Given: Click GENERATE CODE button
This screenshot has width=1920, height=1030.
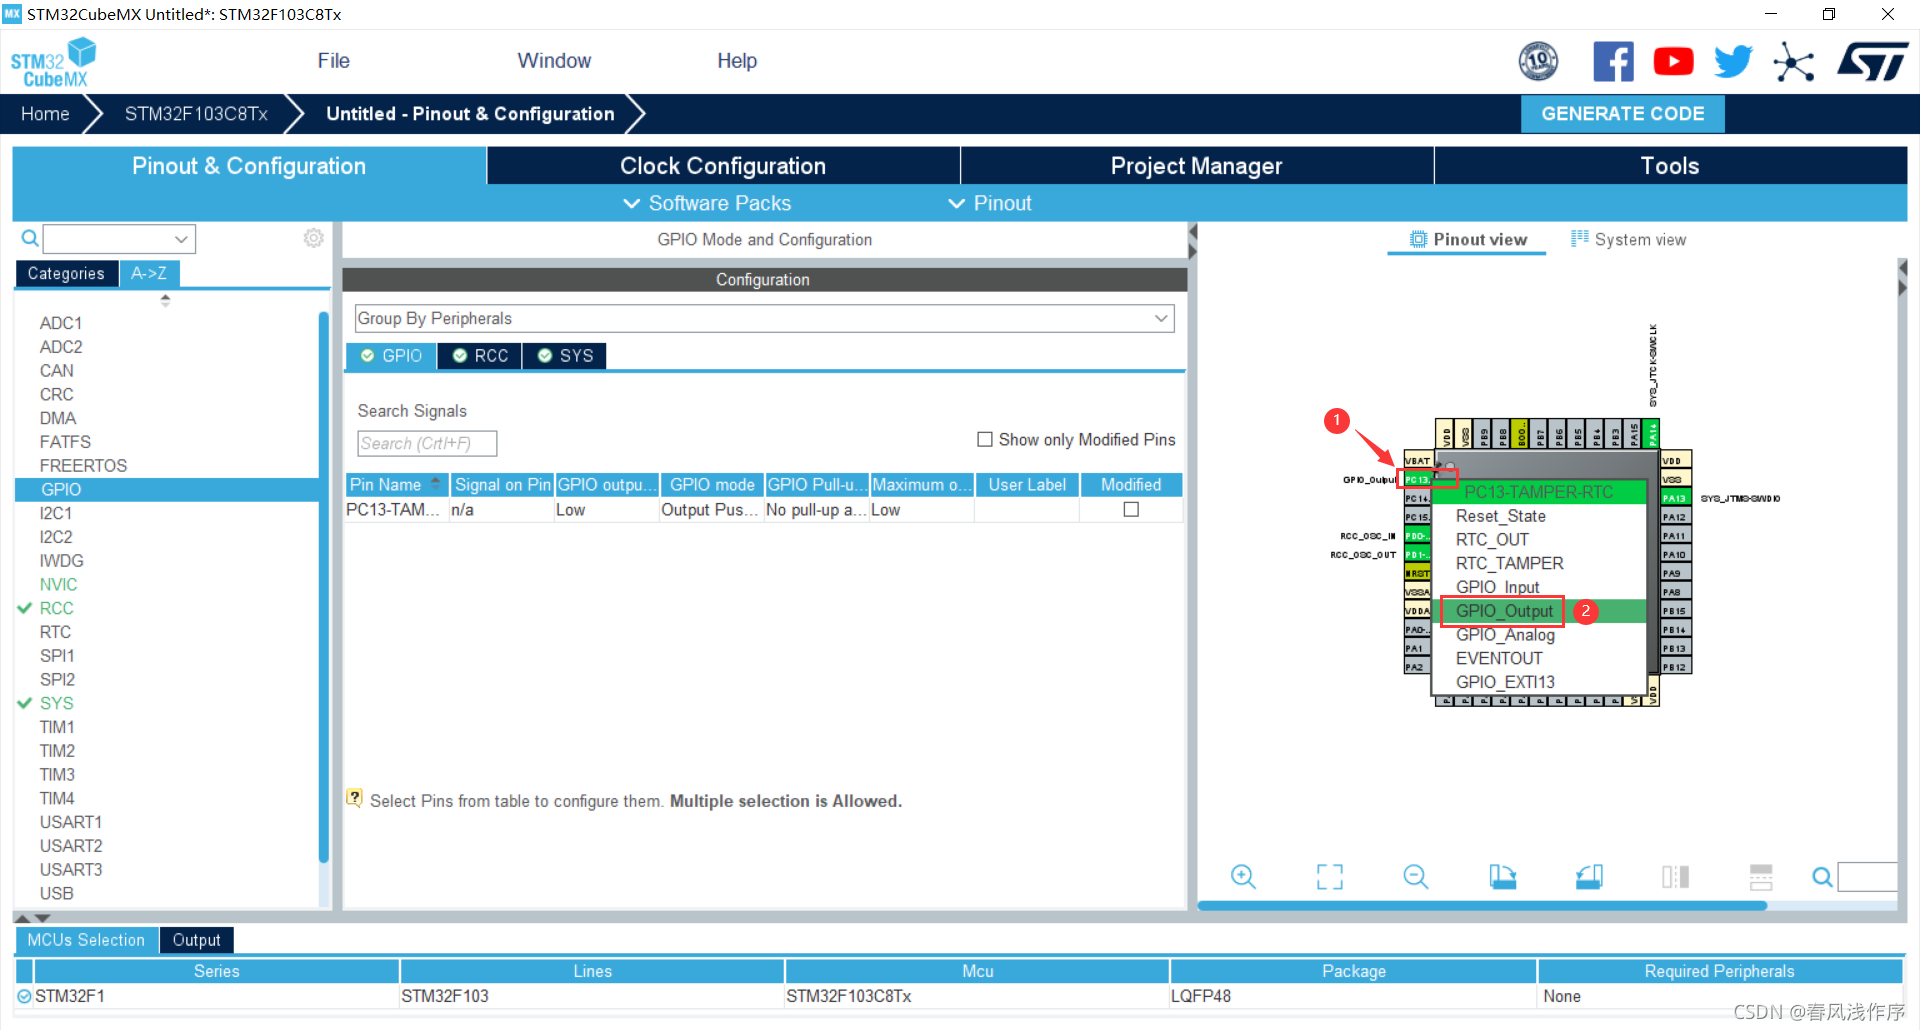Looking at the screenshot, I should click(1622, 114).
